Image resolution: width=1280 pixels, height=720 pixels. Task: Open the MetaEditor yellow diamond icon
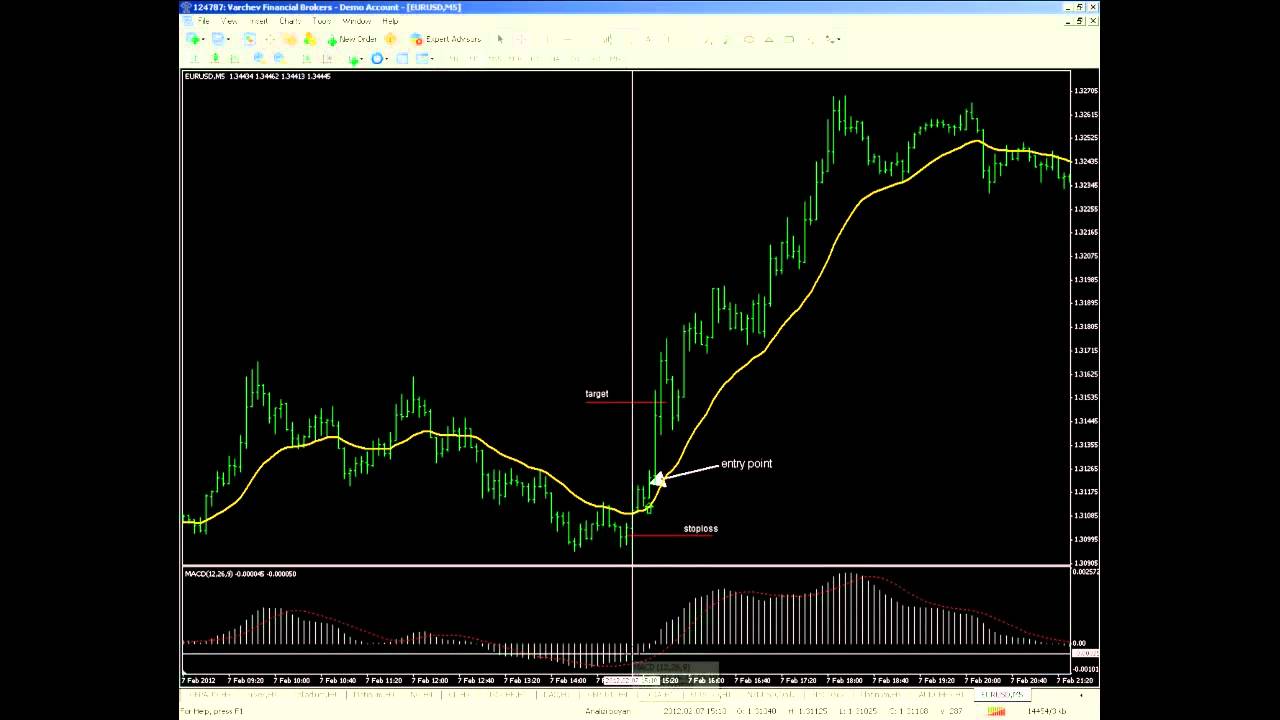click(x=390, y=39)
